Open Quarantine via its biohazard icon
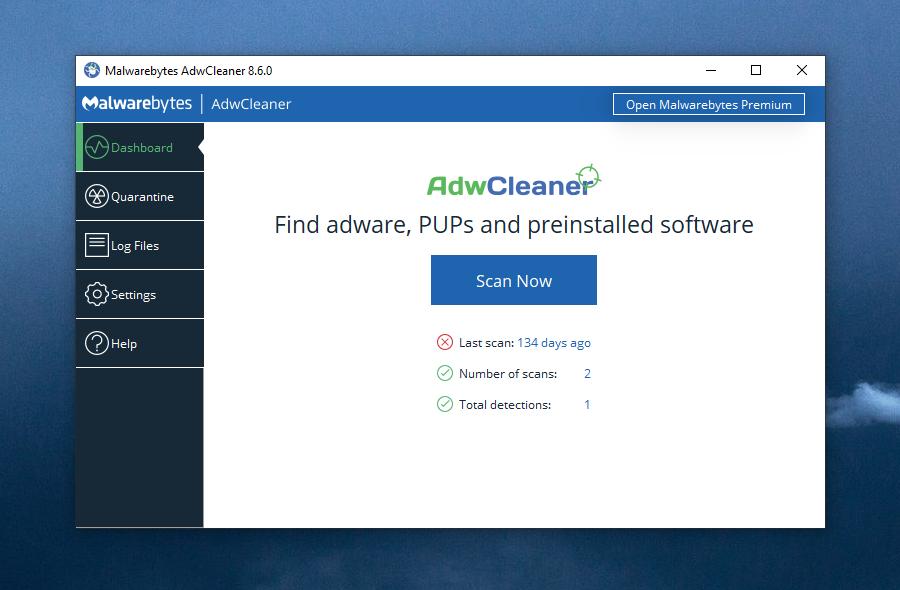 point(96,196)
